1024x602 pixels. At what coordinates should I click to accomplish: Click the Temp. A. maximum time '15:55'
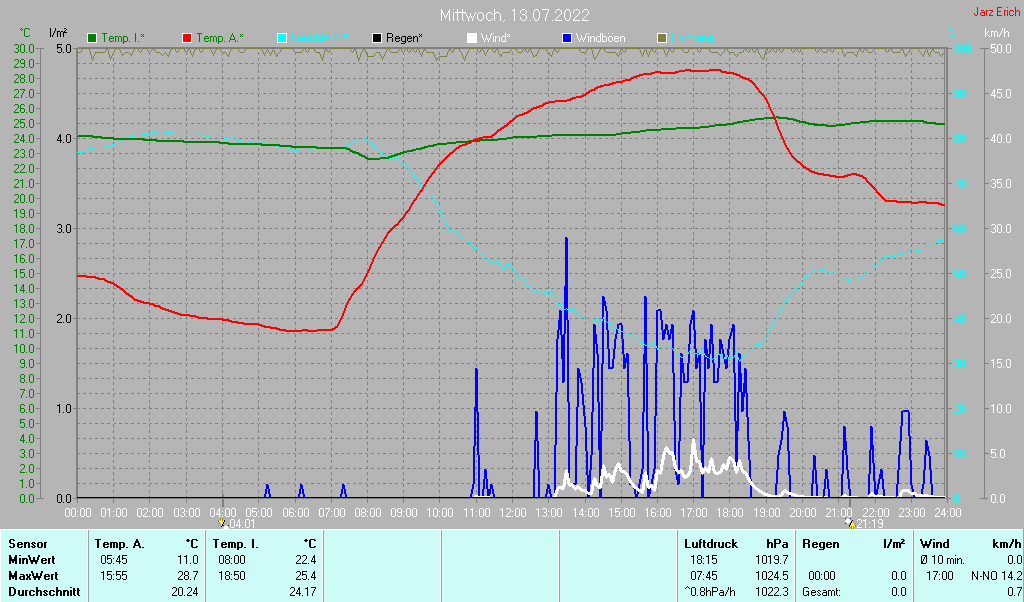(x=114, y=577)
